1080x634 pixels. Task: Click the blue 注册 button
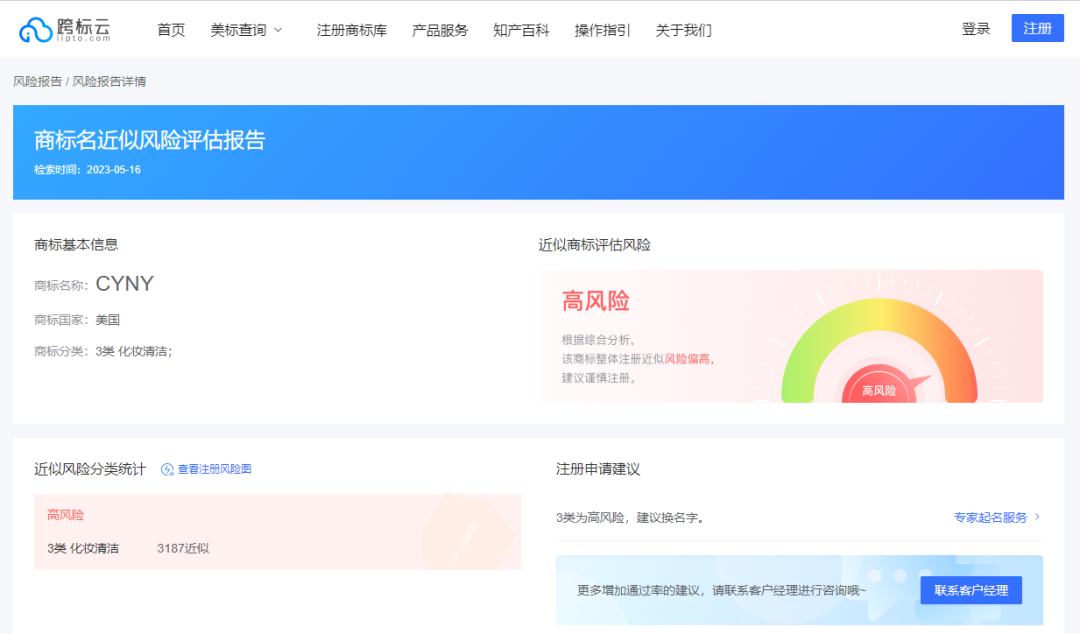1037,28
